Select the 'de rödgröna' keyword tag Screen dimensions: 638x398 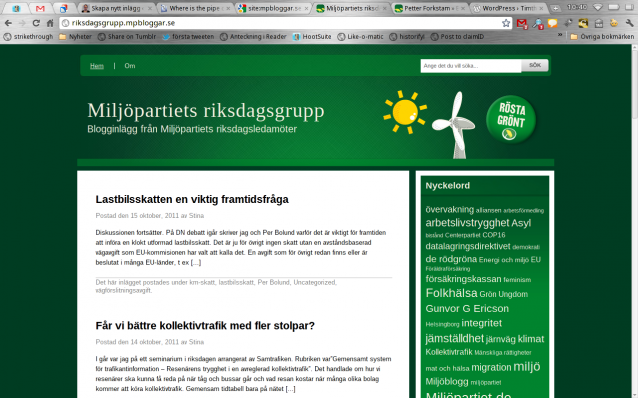451,259
